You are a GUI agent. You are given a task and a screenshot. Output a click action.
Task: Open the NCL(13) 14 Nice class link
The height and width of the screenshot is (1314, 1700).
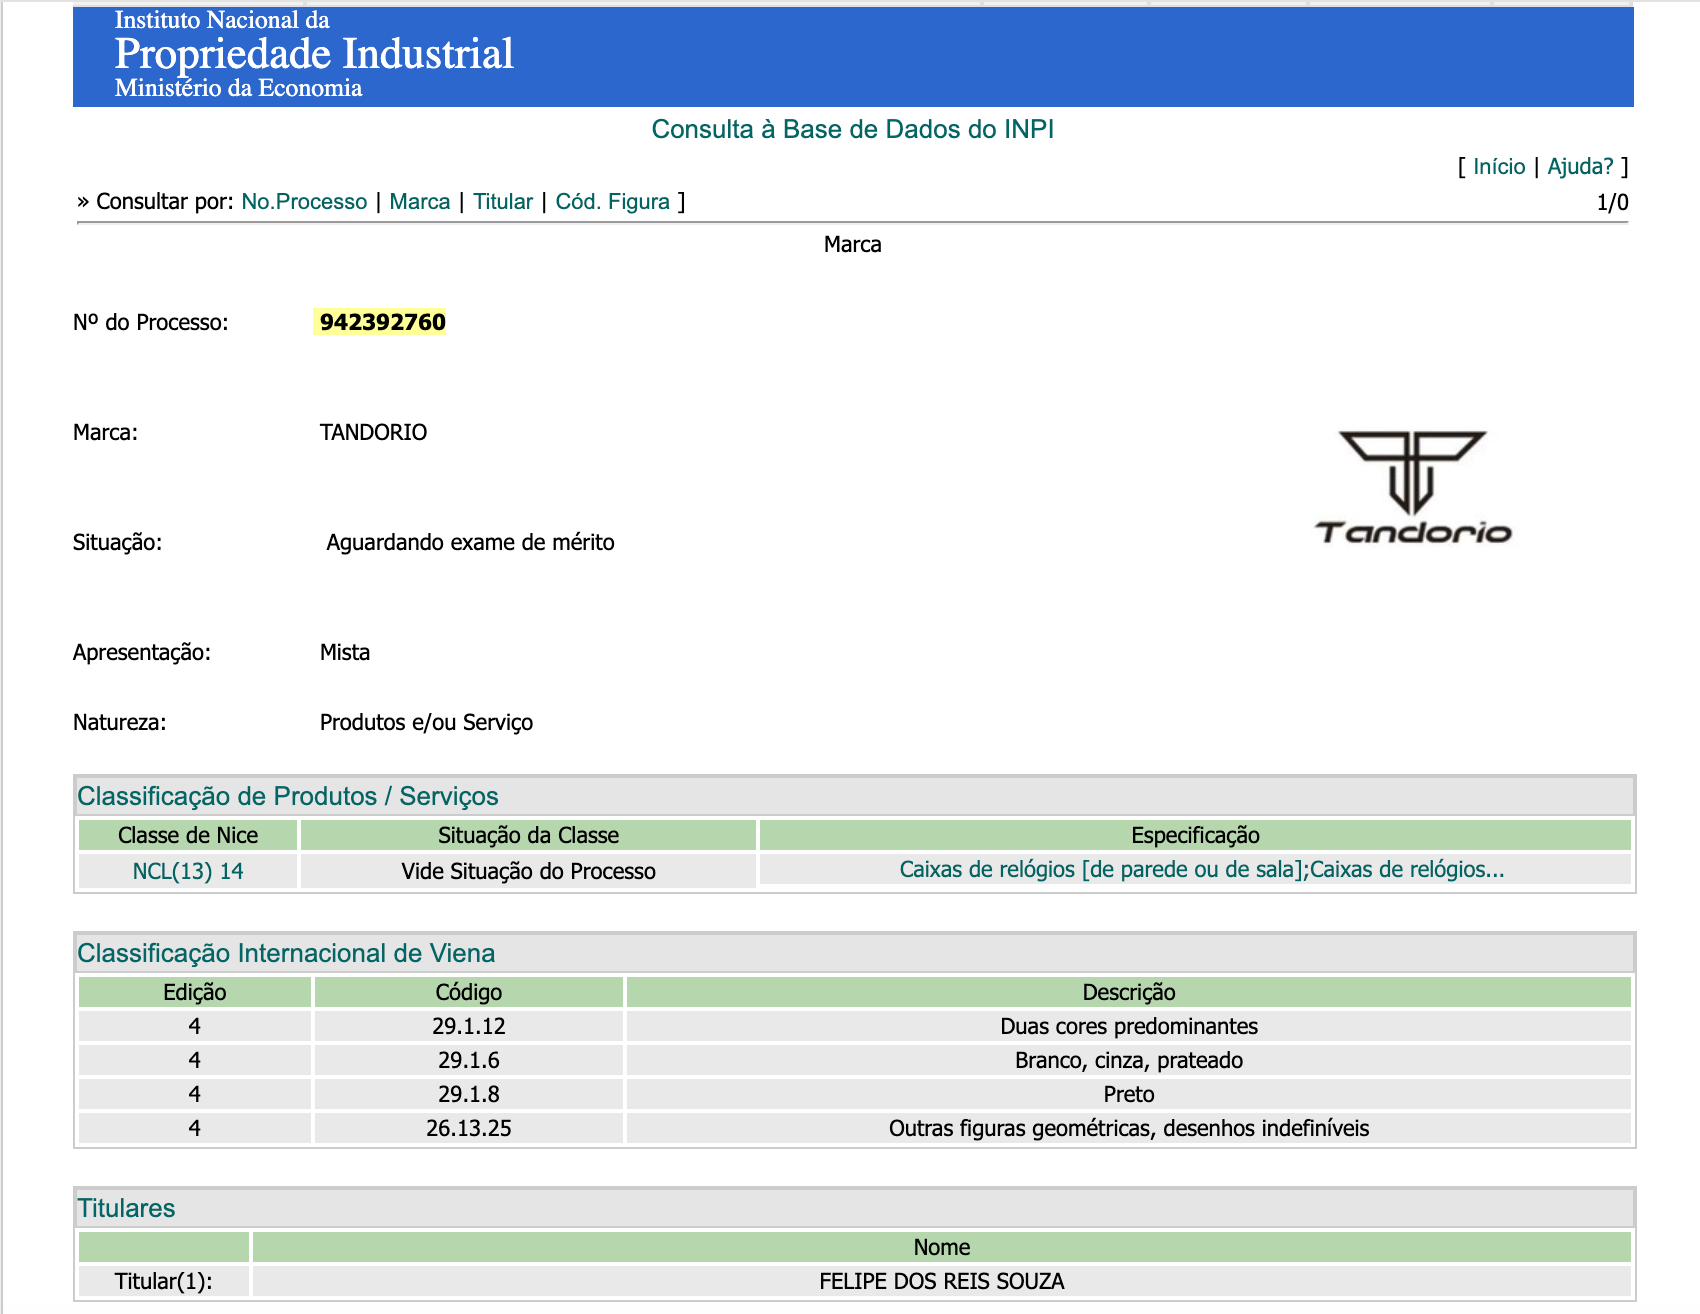click(x=188, y=871)
